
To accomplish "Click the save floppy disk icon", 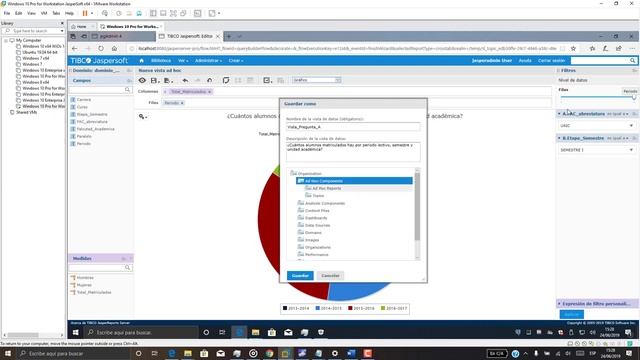I will pos(154,80).
